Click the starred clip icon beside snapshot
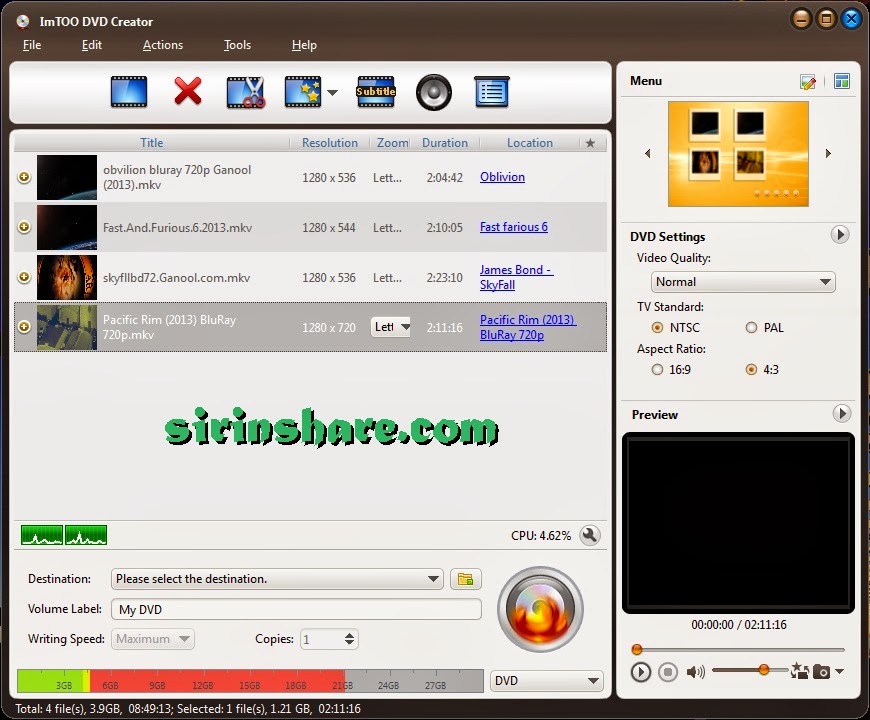The height and width of the screenshot is (720, 870). point(800,671)
